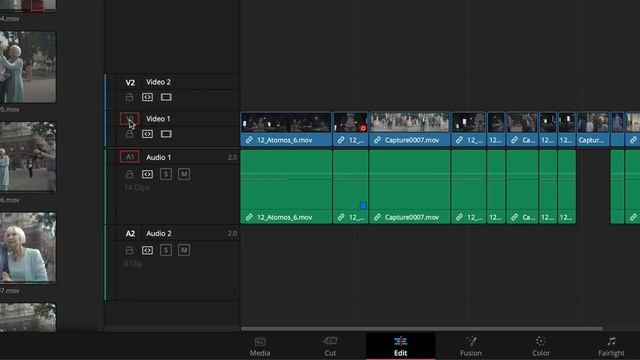Image resolution: width=640 pixels, height=360 pixels.
Task: Switch to the Cut page
Action: pos(330,346)
